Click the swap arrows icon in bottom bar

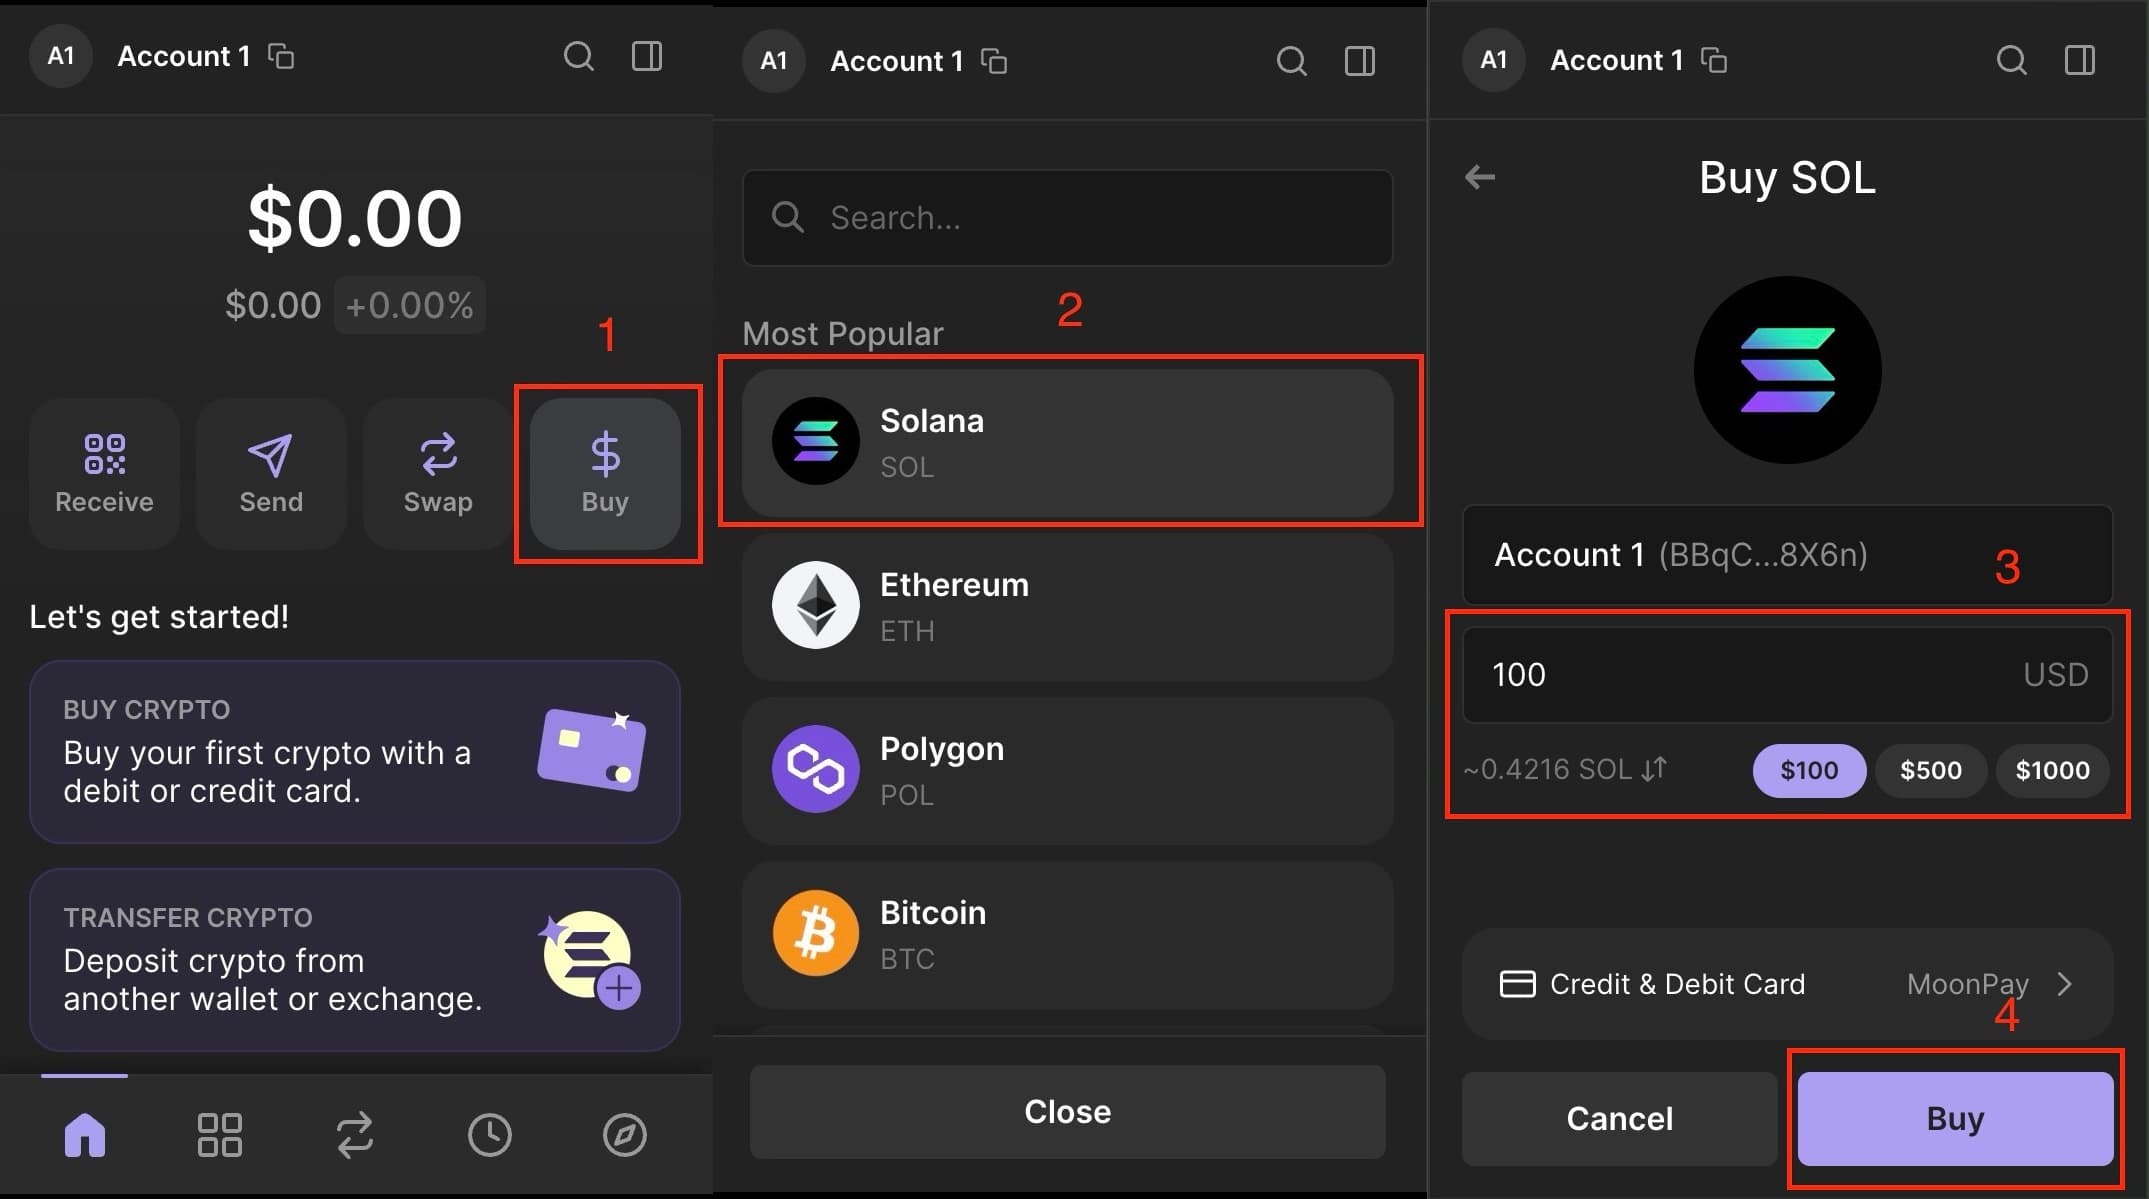(354, 1135)
